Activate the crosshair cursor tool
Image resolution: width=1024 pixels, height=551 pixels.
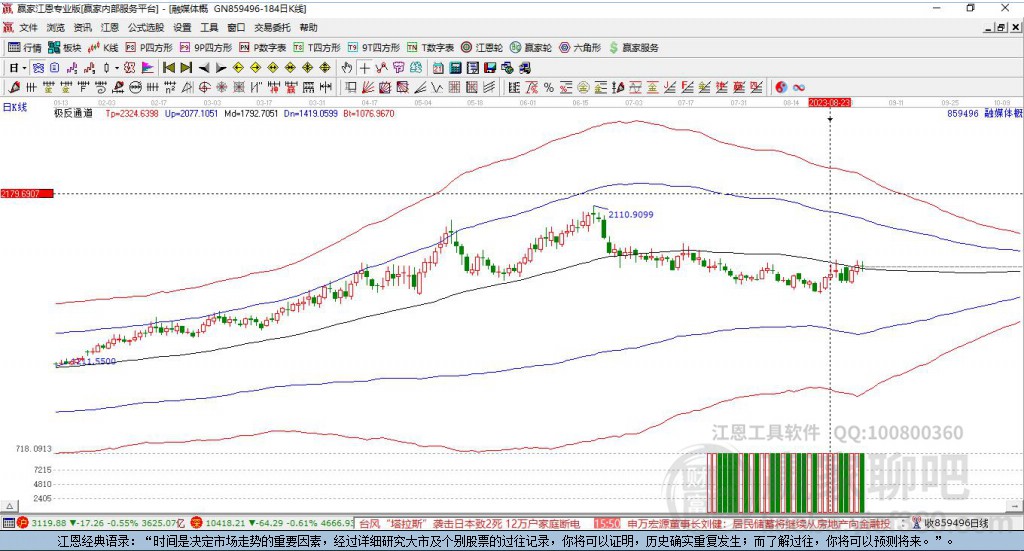coord(364,68)
